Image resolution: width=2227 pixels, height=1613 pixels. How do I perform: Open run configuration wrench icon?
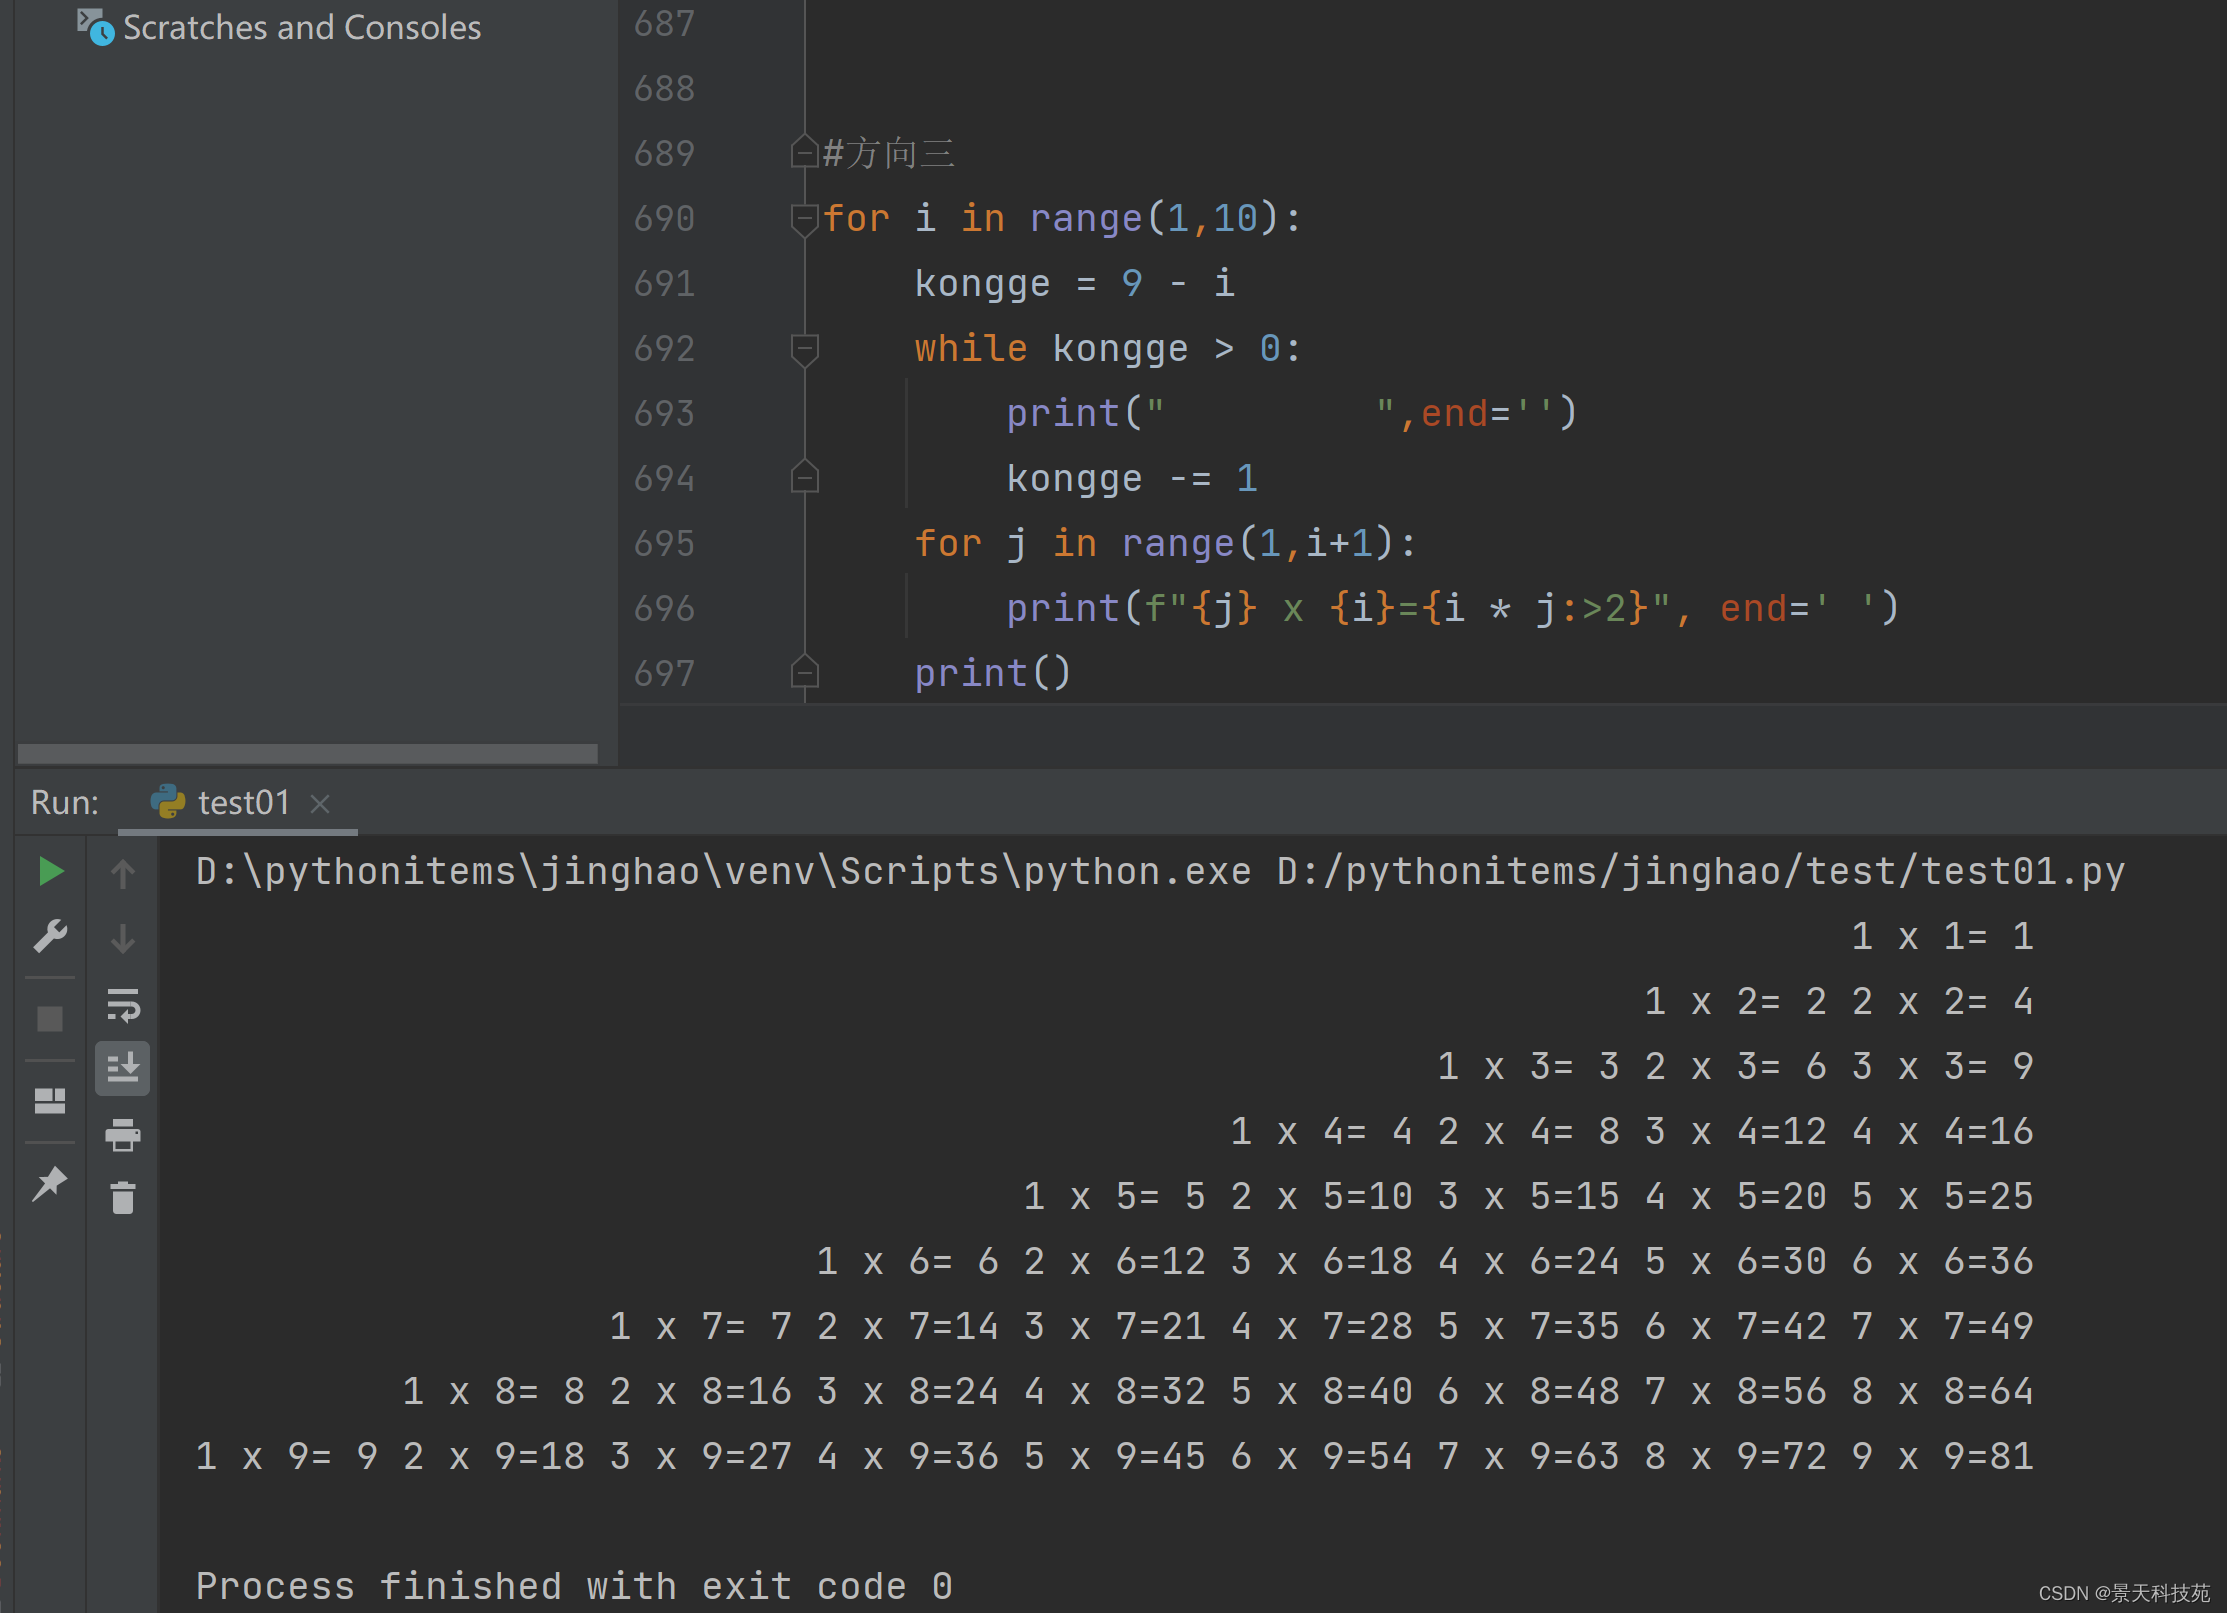click(x=50, y=936)
